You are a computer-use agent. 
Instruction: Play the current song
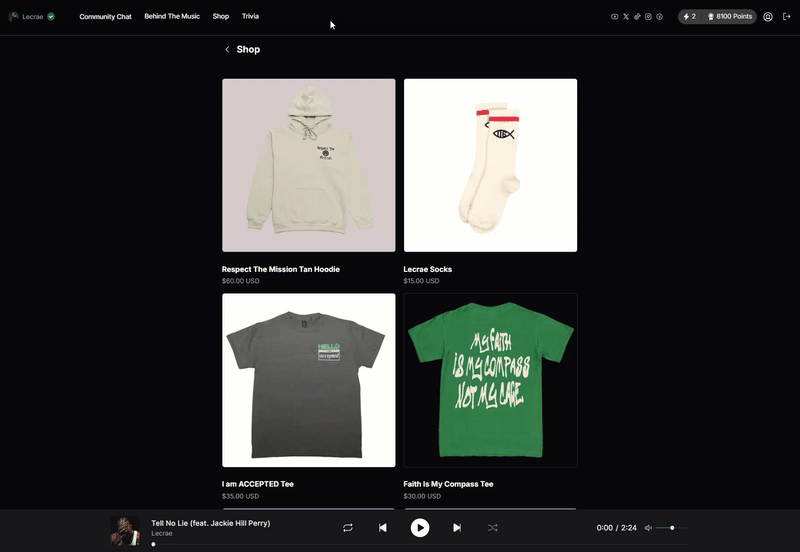pos(420,528)
